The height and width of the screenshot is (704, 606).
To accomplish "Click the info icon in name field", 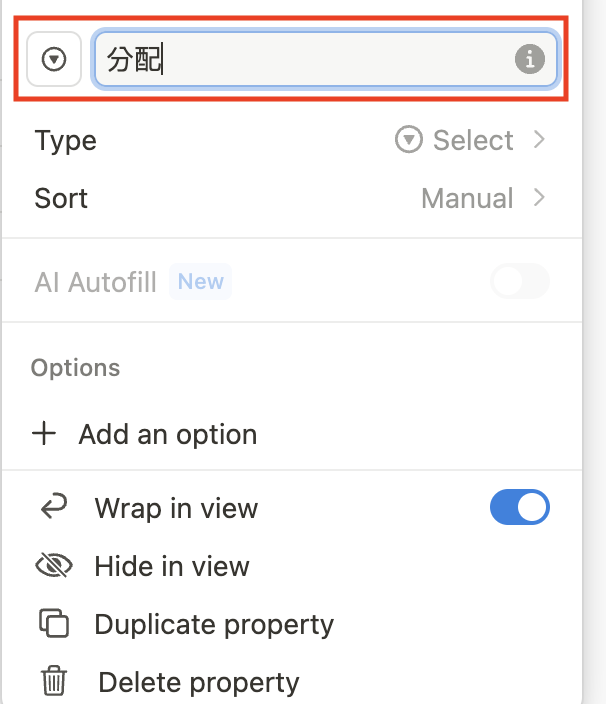I will tap(529, 60).
